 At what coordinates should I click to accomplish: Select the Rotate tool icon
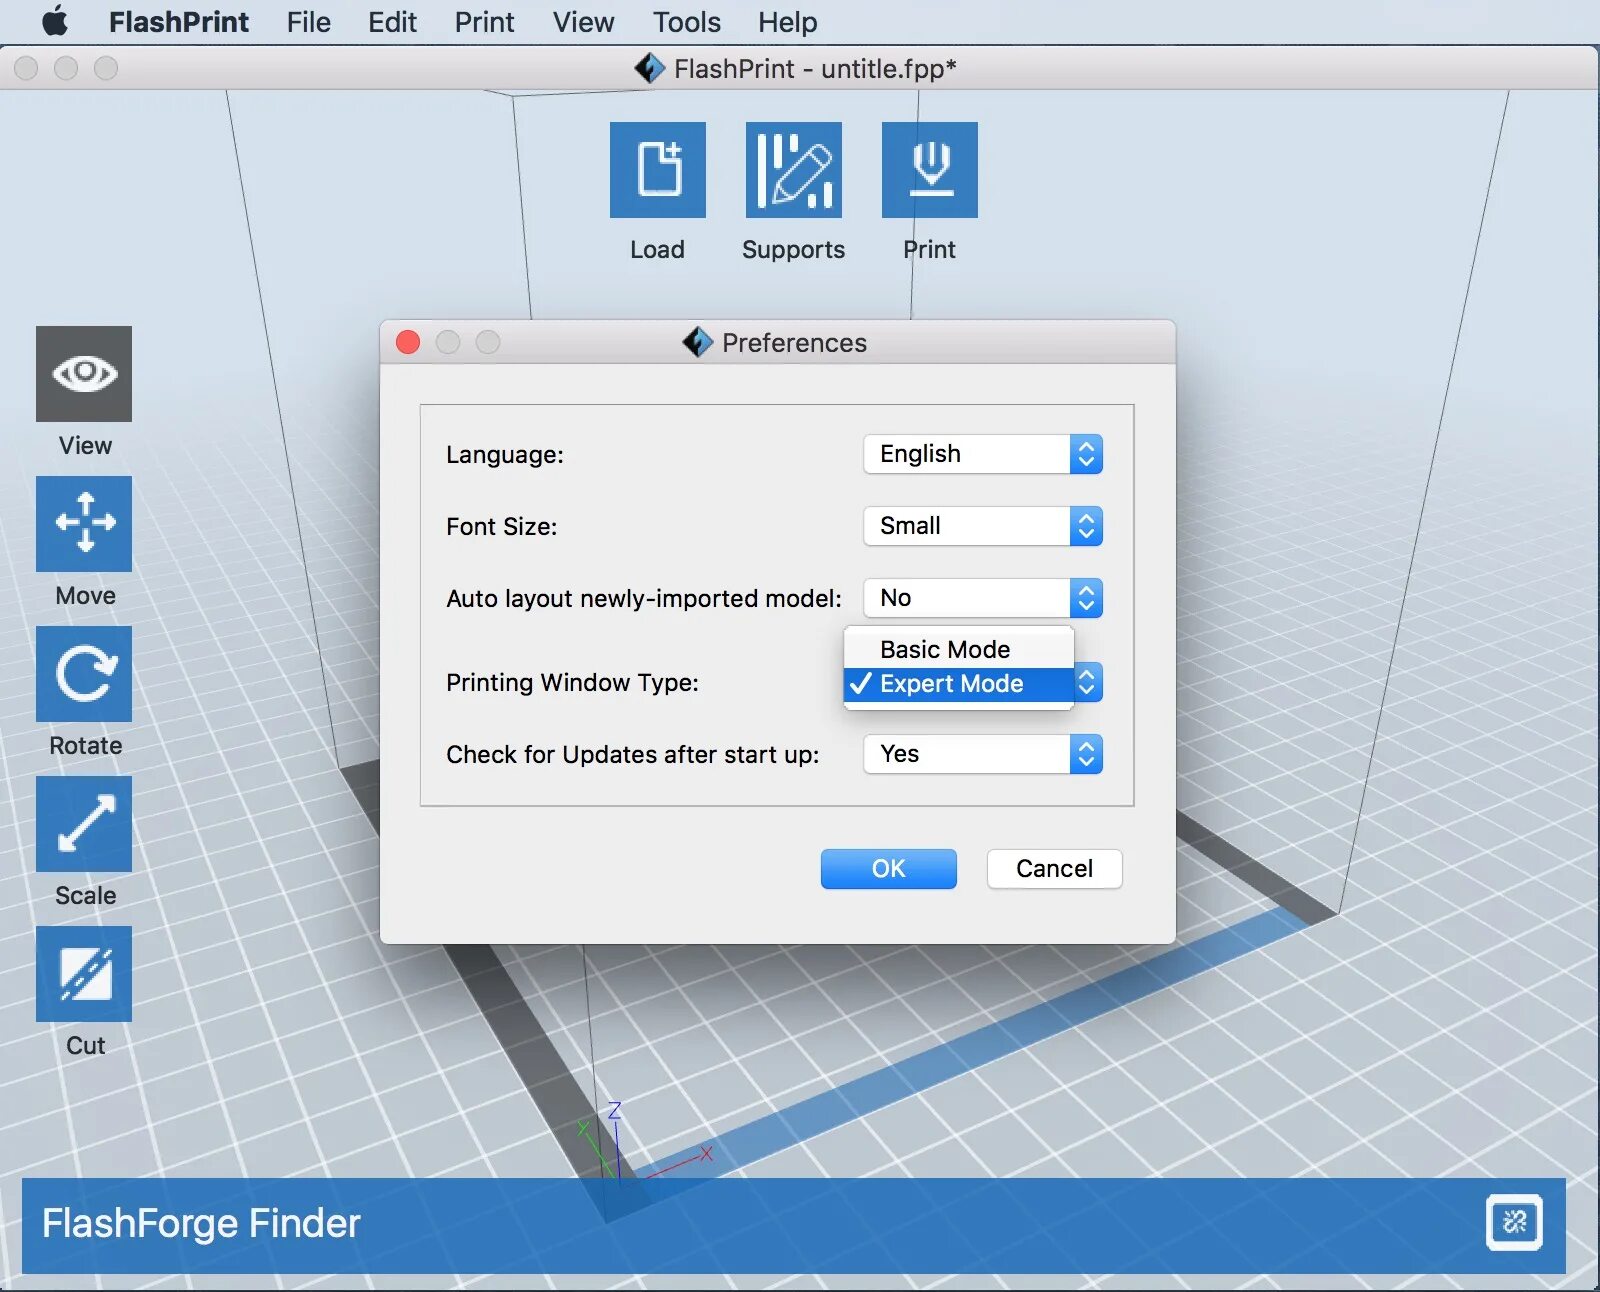[84, 674]
